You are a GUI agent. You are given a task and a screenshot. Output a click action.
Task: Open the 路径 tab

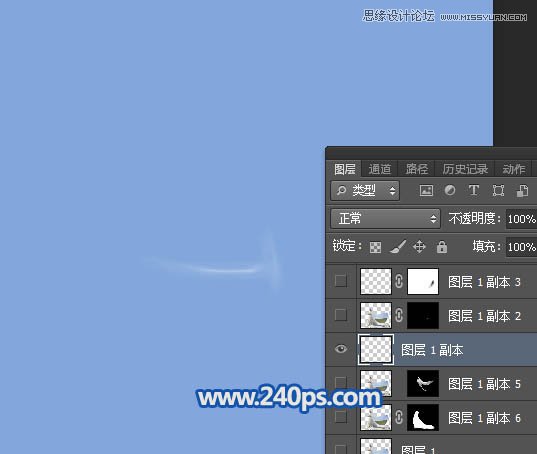pyautogui.click(x=416, y=169)
